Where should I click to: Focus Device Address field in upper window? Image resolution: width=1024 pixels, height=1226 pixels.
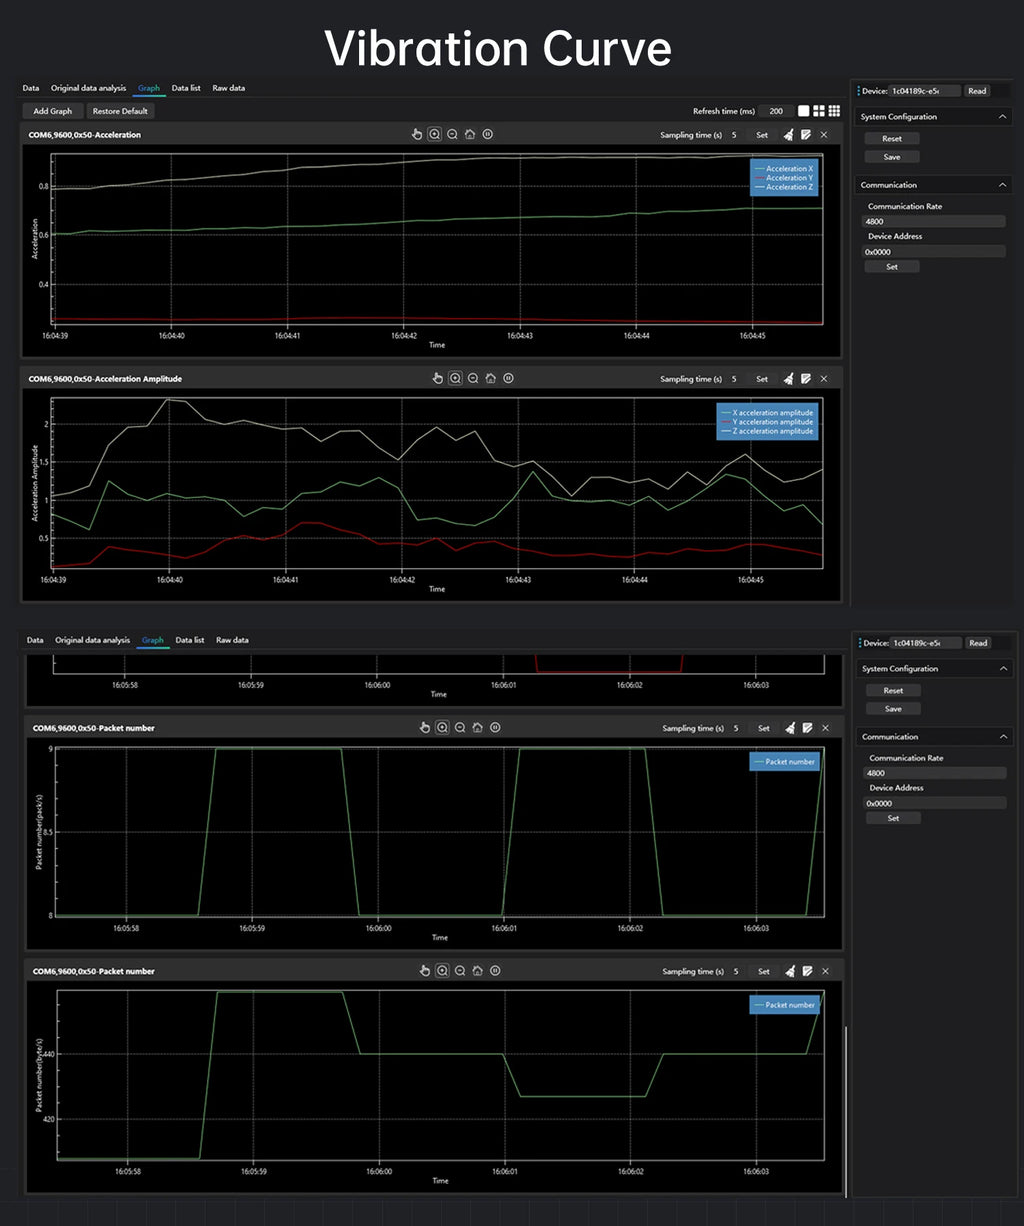[x=933, y=252]
